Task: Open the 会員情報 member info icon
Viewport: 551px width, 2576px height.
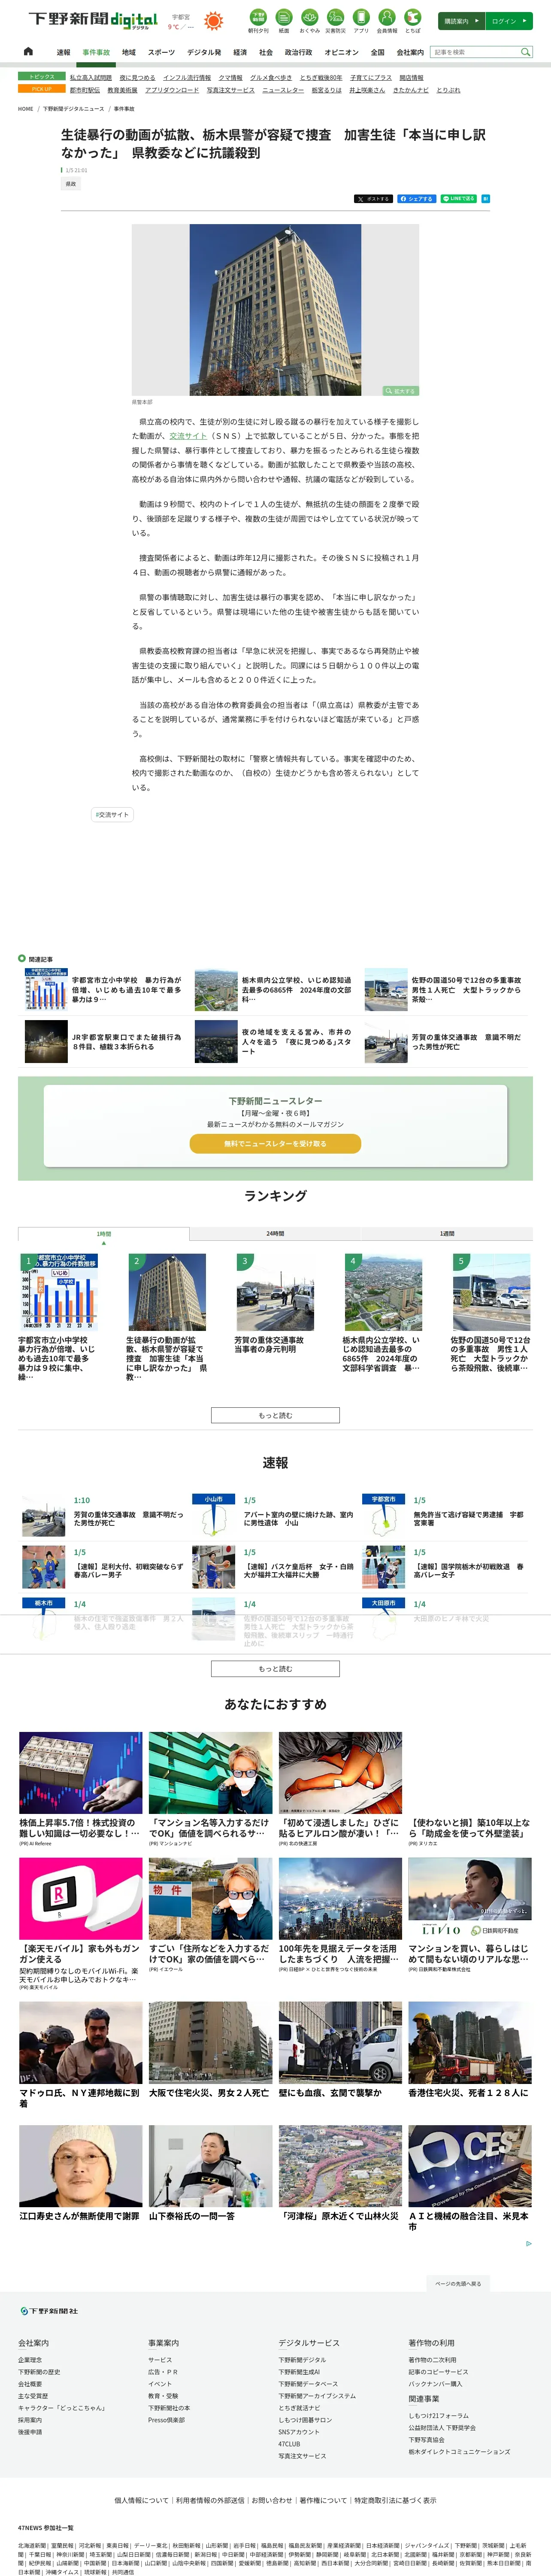Action: (x=387, y=21)
